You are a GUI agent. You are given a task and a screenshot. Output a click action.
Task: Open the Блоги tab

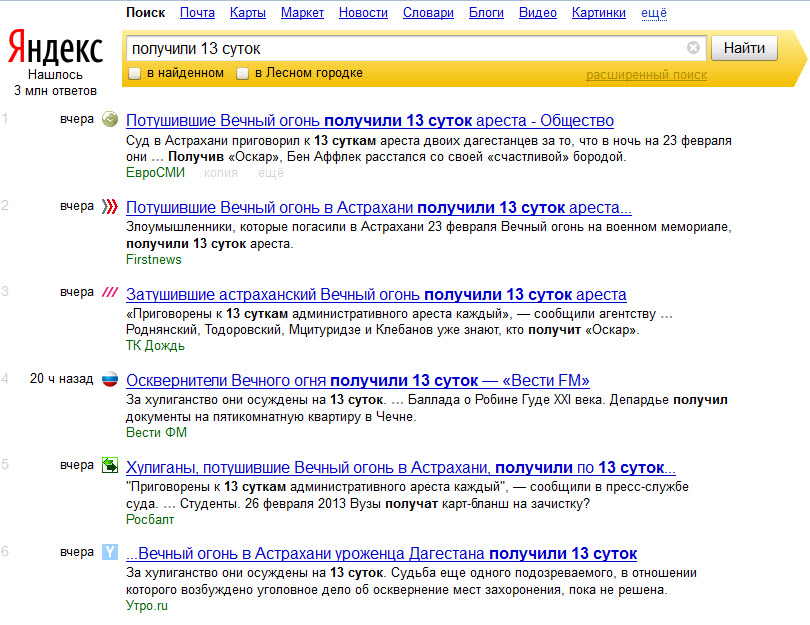pyautogui.click(x=486, y=13)
